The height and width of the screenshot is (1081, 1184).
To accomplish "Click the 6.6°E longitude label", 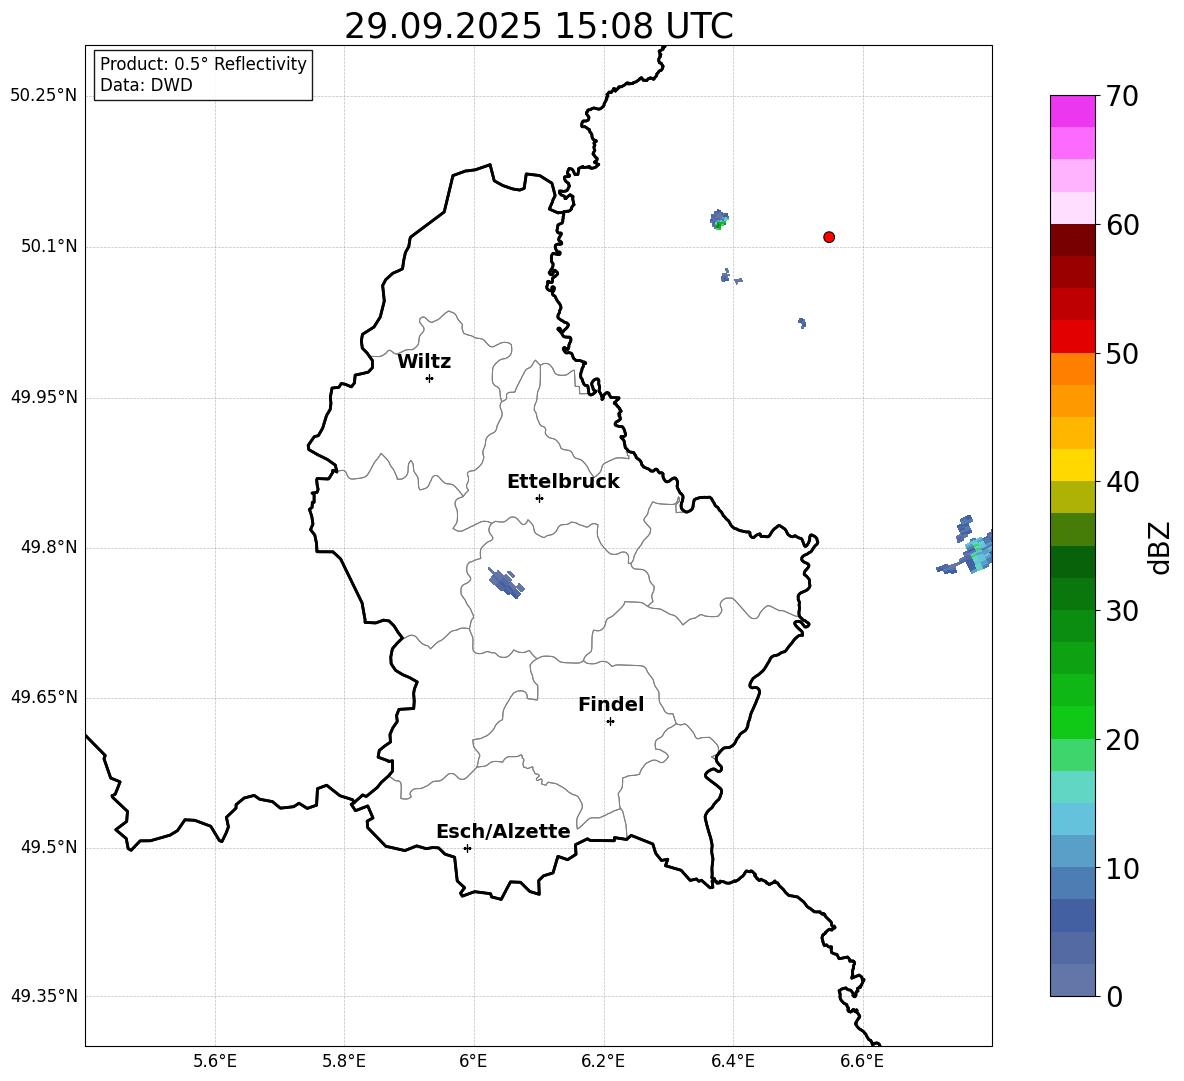I will coord(862,1061).
